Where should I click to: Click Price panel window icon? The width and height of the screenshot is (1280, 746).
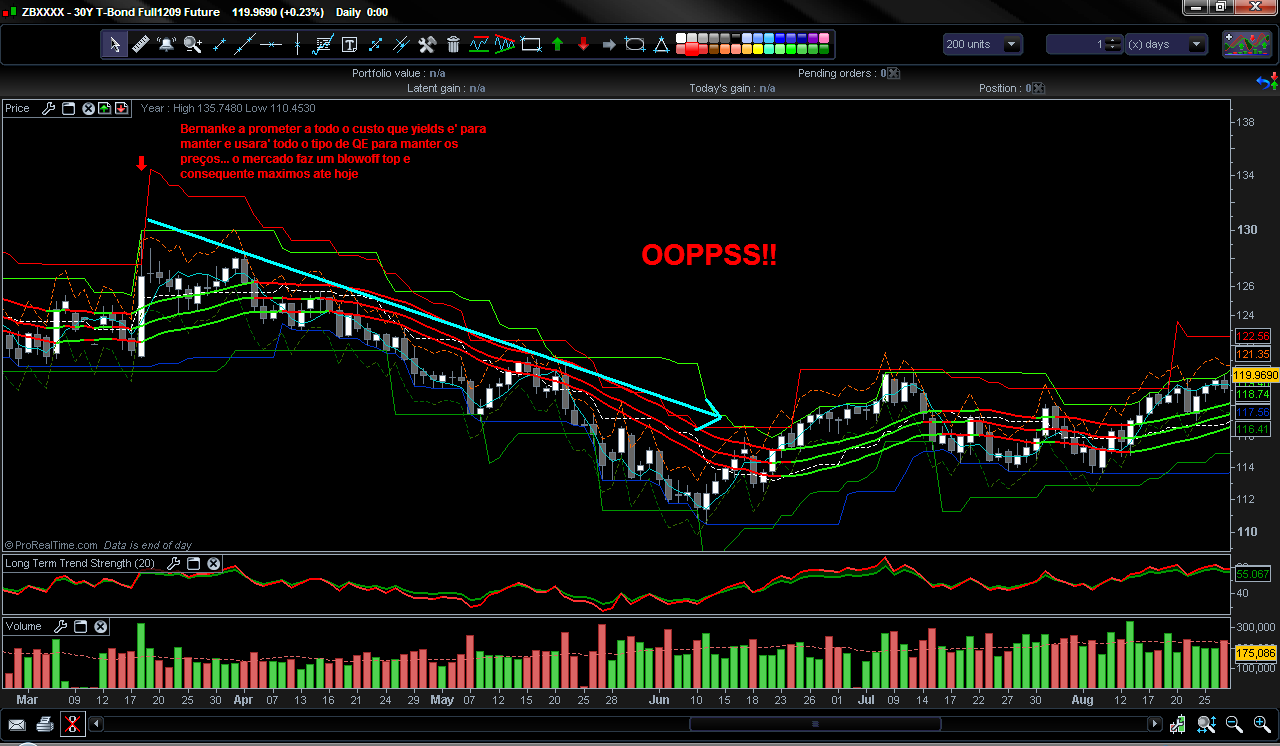[69, 108]
